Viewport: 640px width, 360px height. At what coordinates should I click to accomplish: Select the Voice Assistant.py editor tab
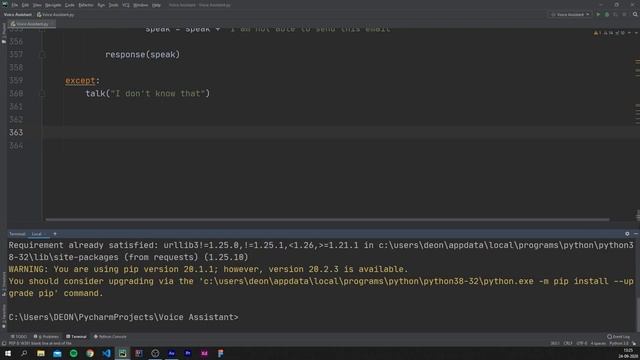coord(32,24)
